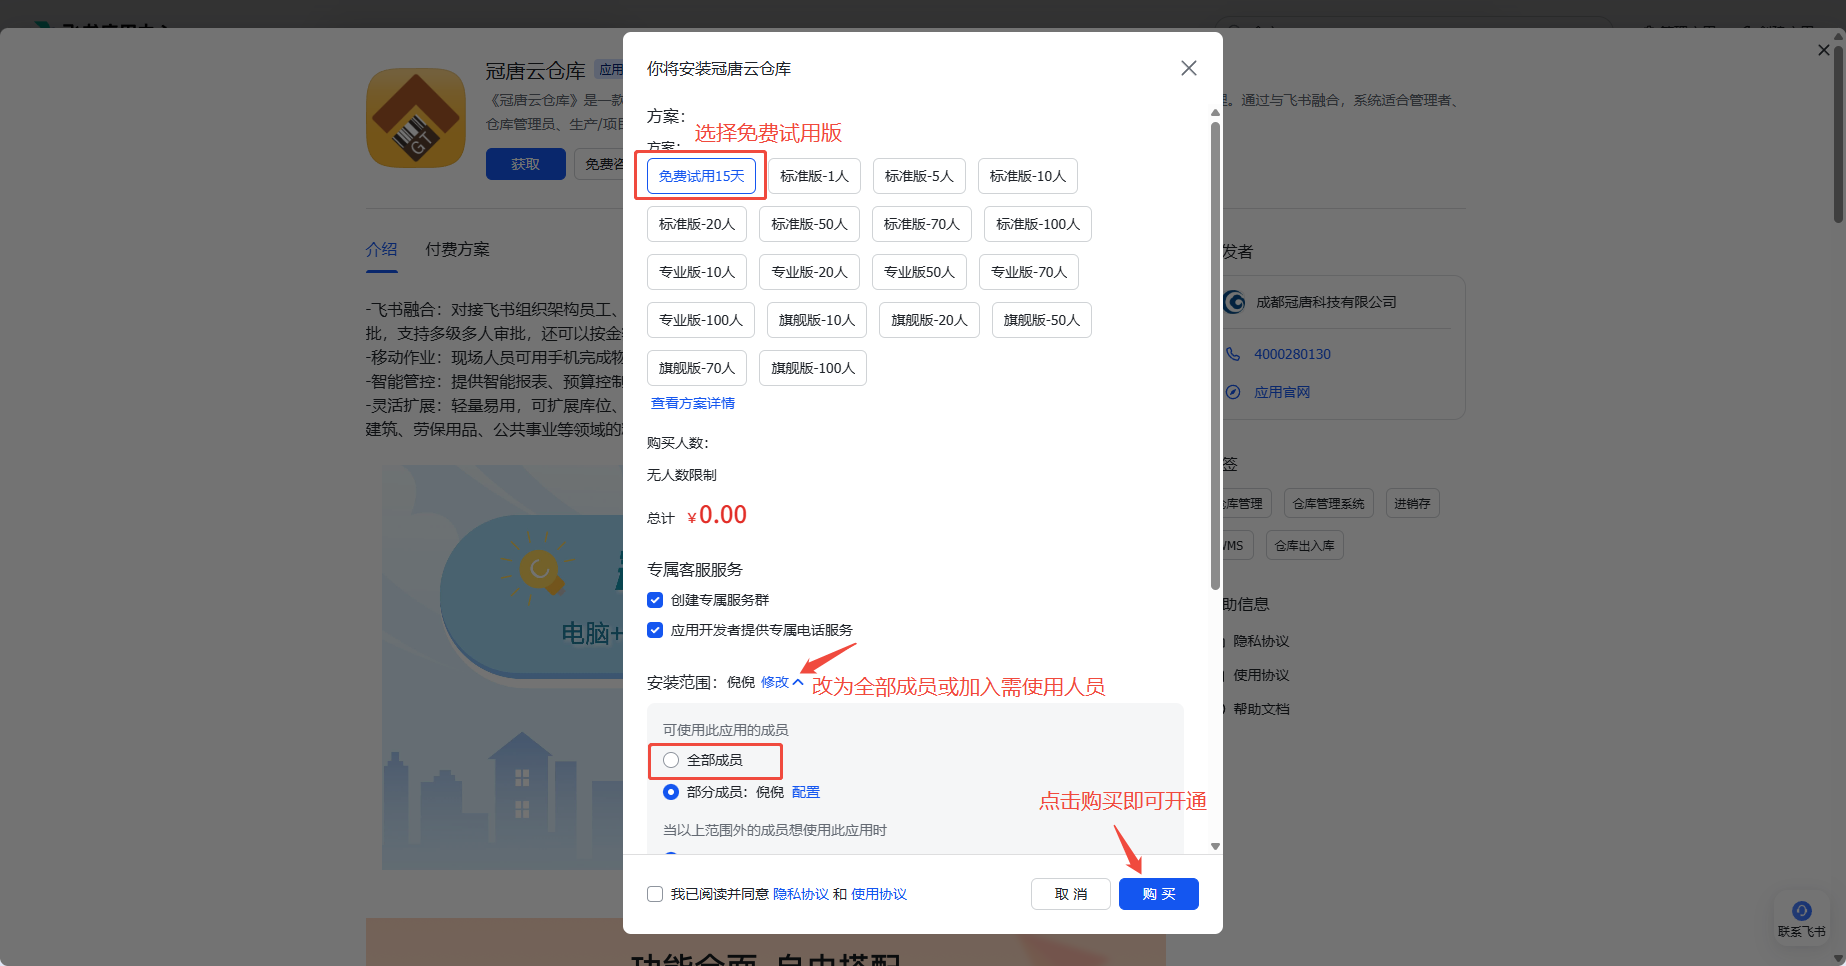Select the 旗舰版-10人 plan
Screen dimensions: 1846x966
(x=817, y=320)
